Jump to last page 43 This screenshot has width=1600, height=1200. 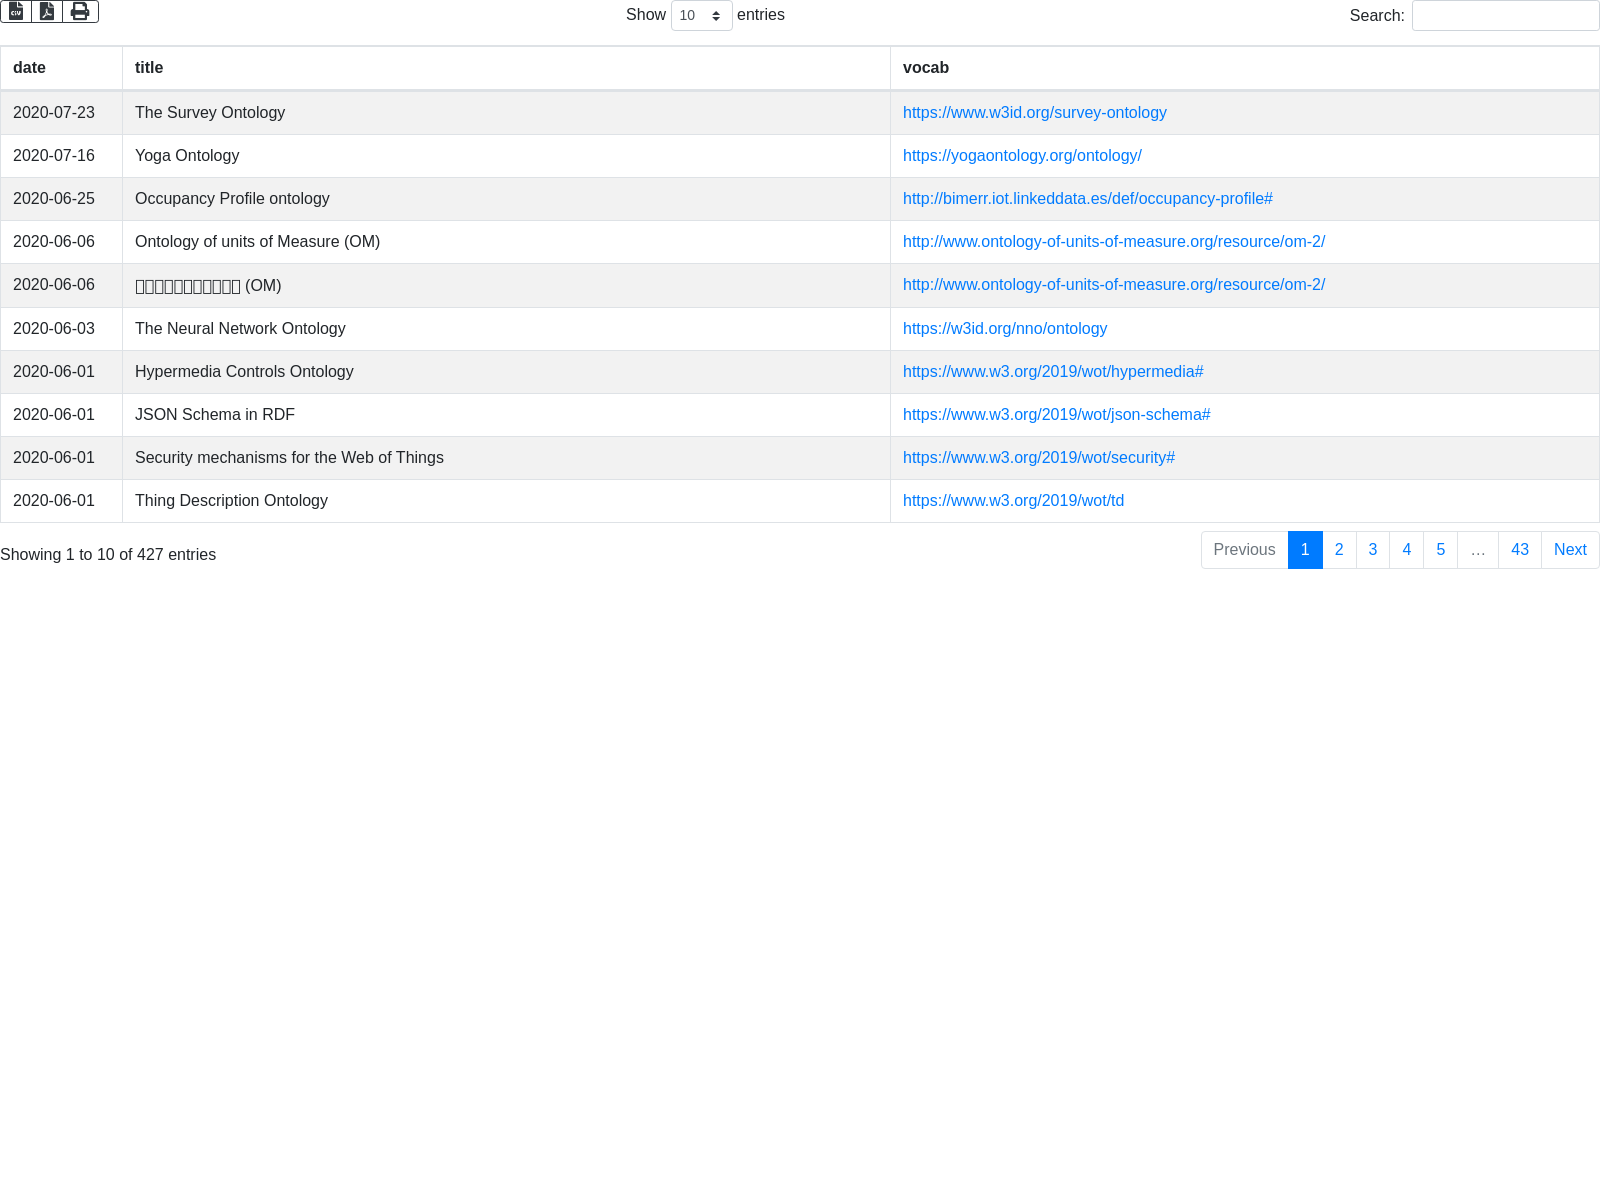pyautogui.click(x=1519, y=550)
